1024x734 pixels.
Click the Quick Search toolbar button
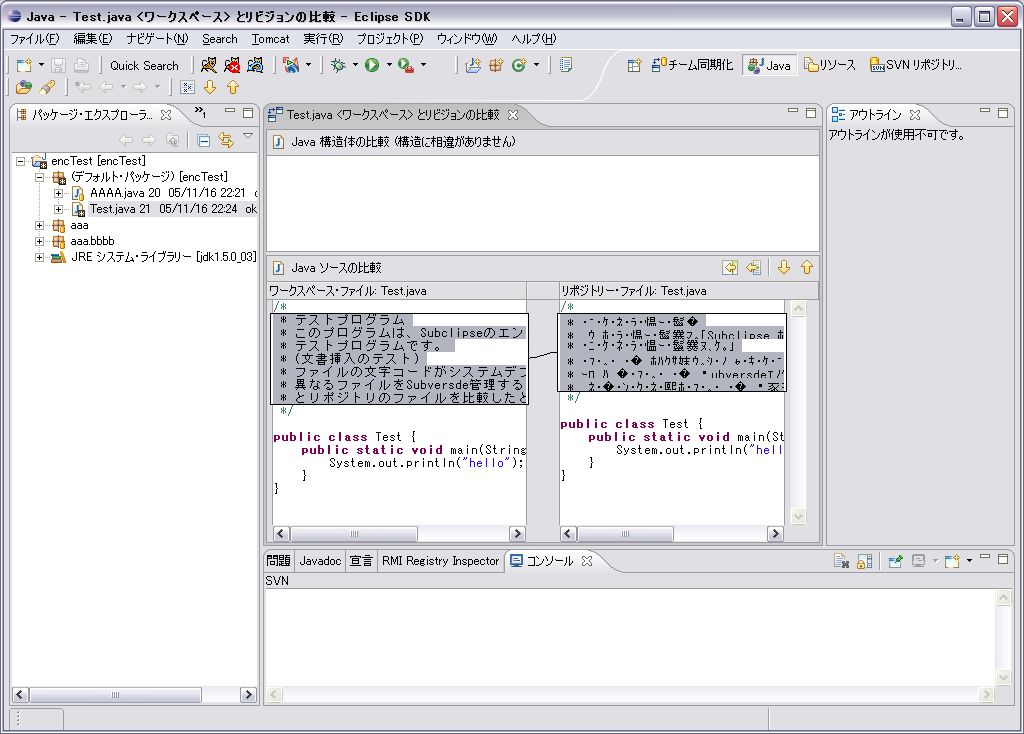144,65
